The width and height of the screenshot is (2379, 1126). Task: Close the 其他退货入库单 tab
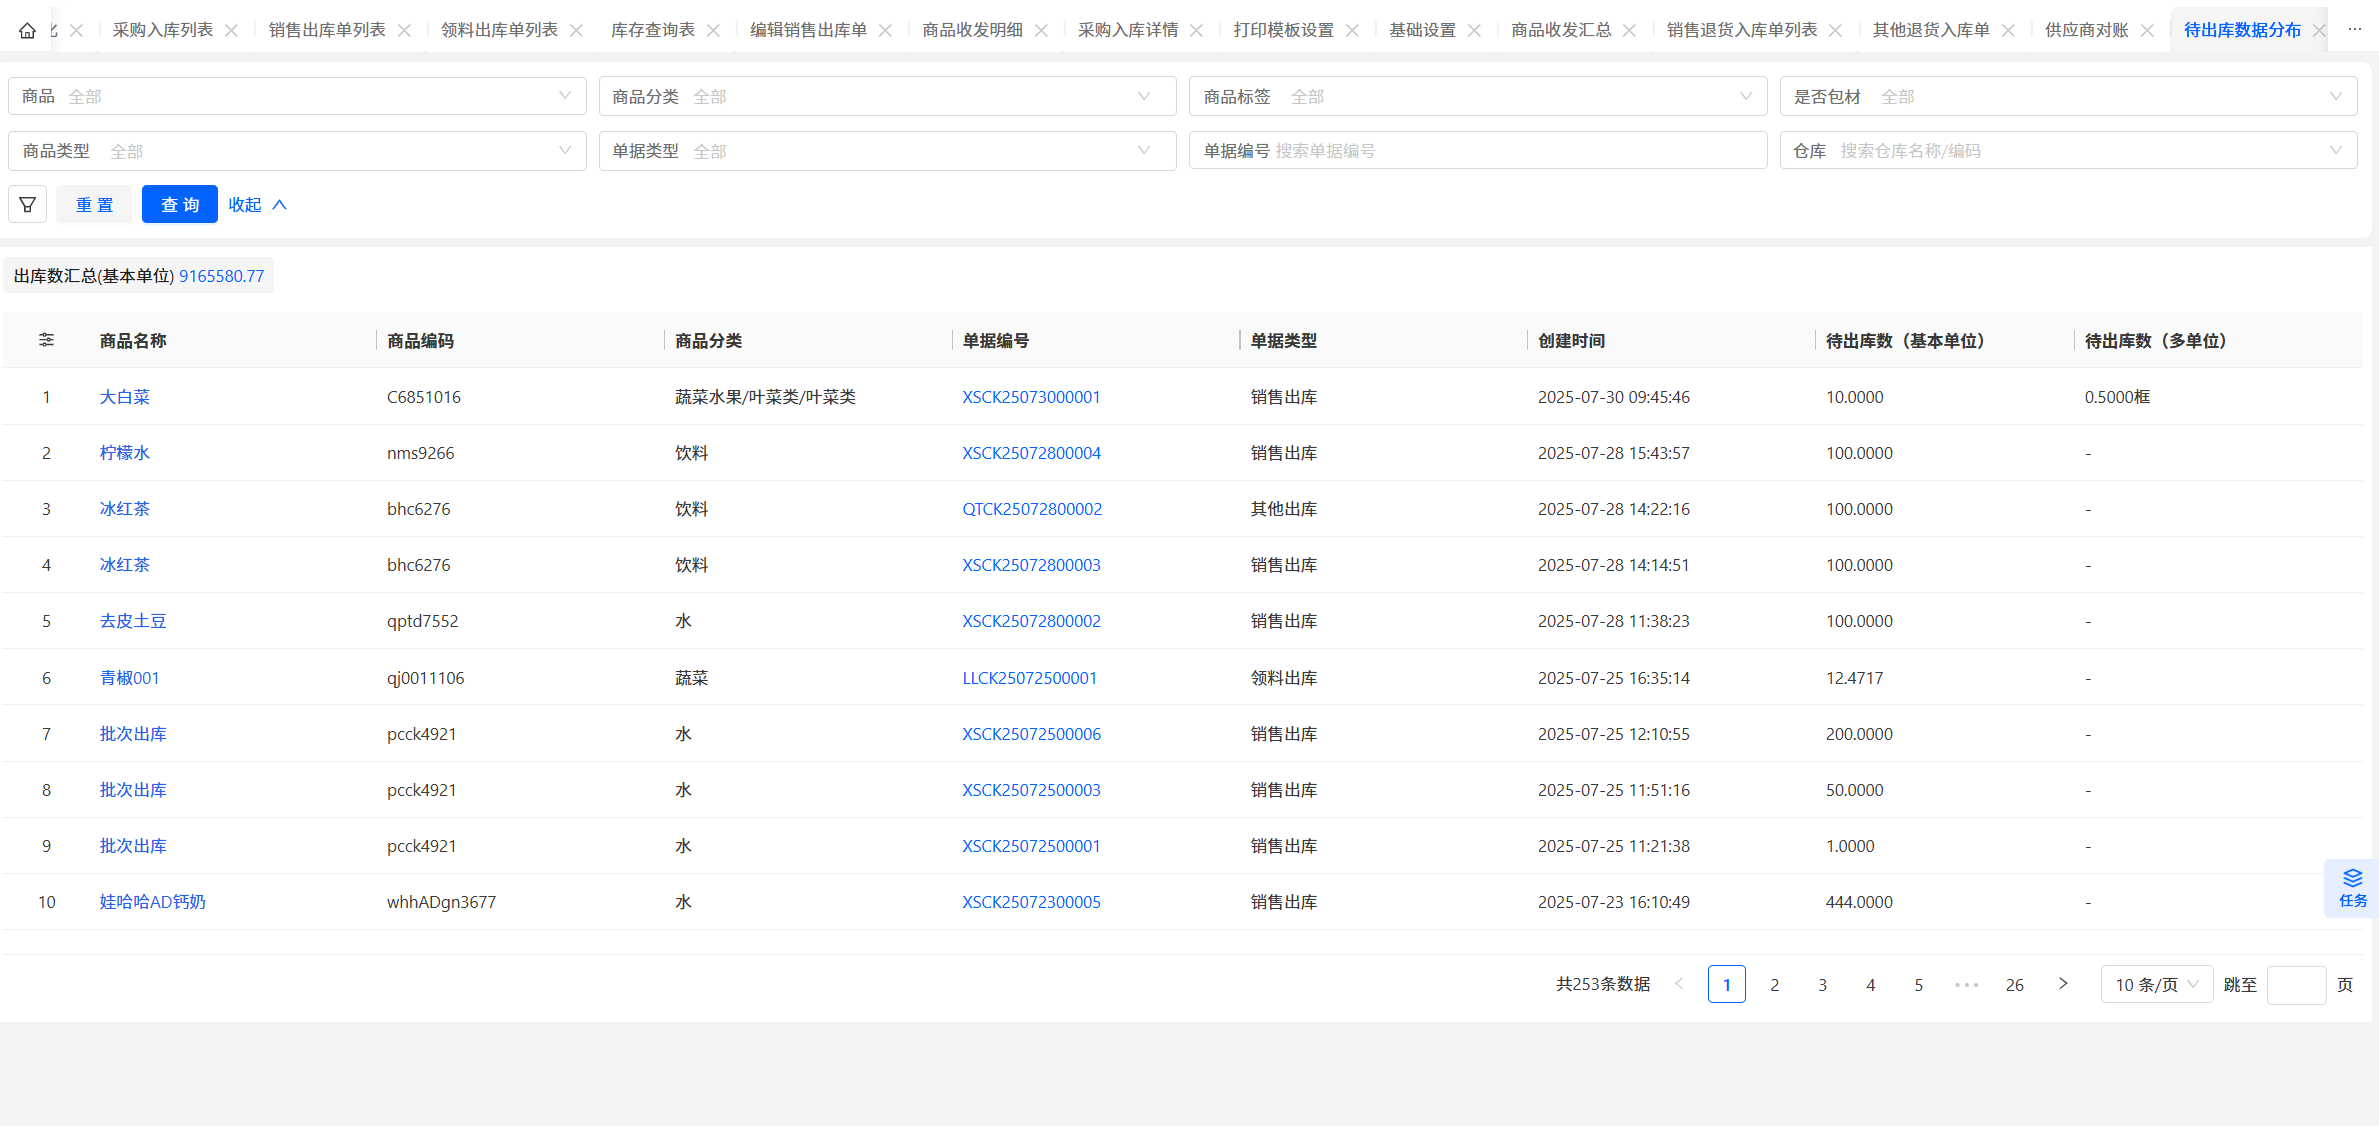coord(2008,30)
